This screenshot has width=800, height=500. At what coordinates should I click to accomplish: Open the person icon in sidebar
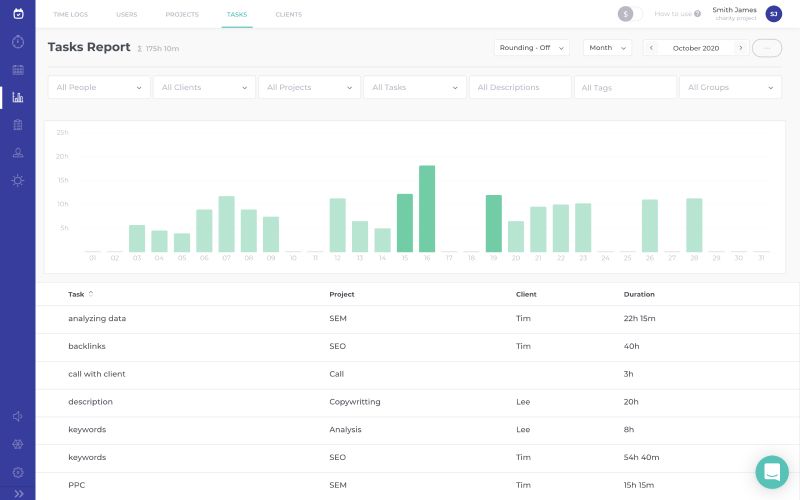pos(18,153)
